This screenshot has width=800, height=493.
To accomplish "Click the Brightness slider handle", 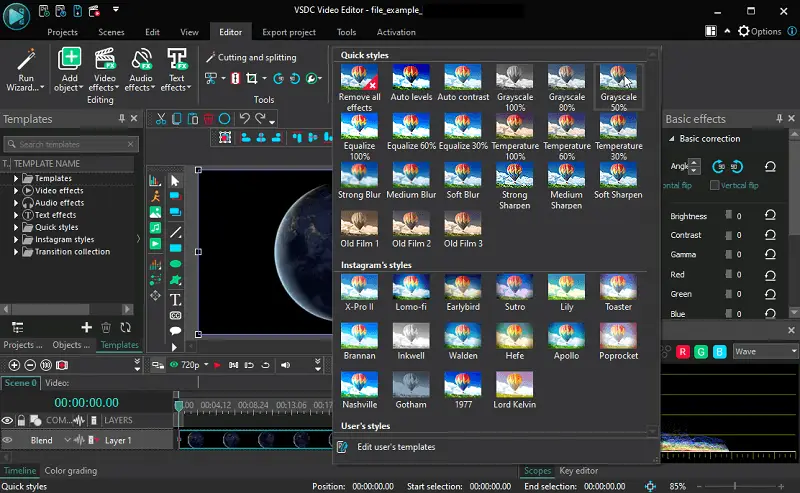I will tap(729, 215).
